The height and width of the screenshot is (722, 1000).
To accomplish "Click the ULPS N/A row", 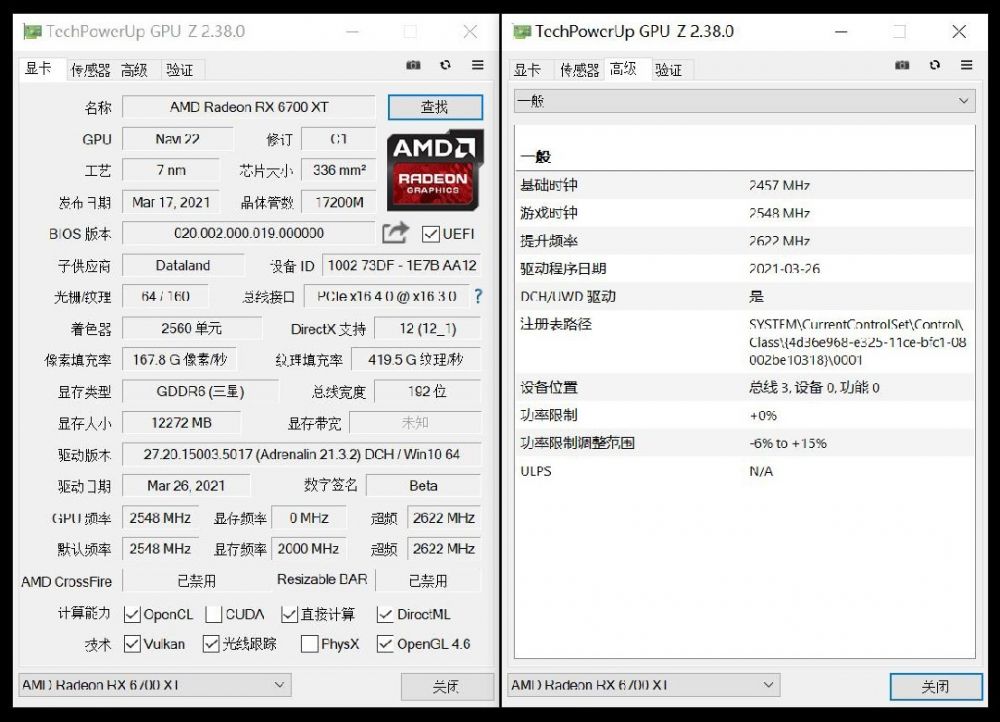I will (744, 471).
